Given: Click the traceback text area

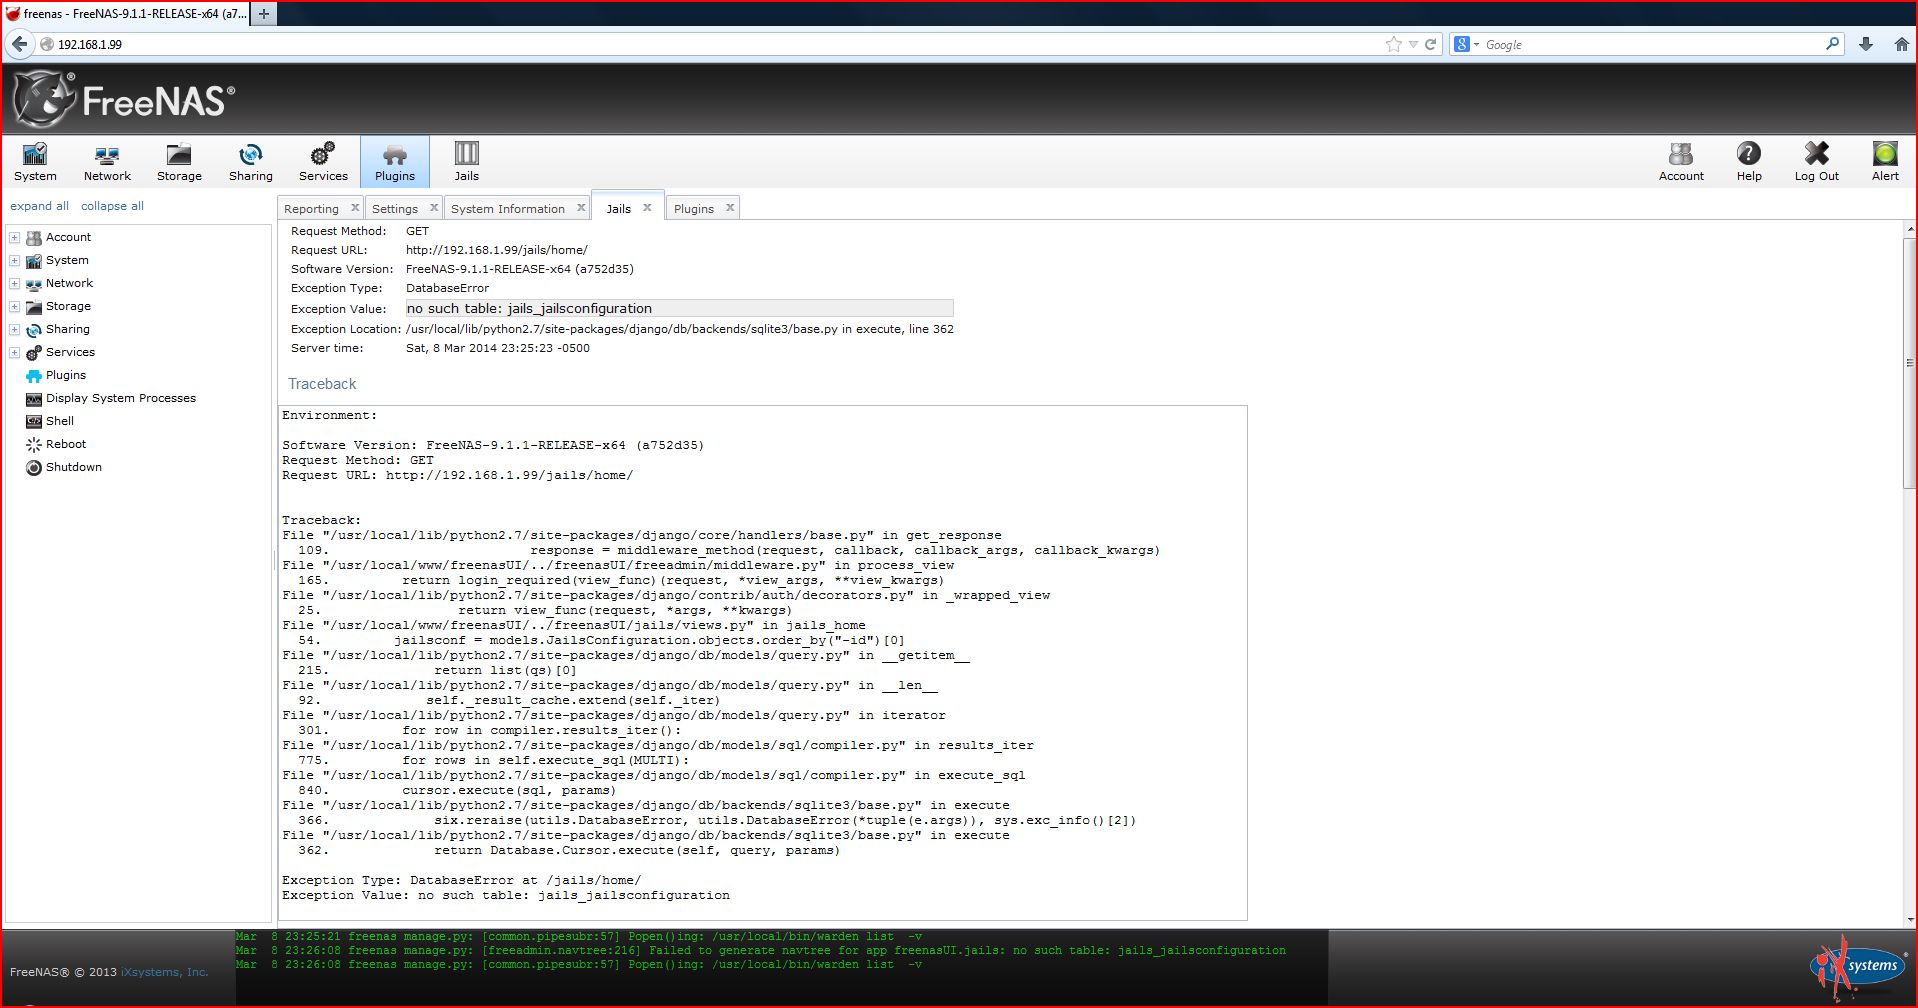Looking at the screenshot, I should pos(763,662).
